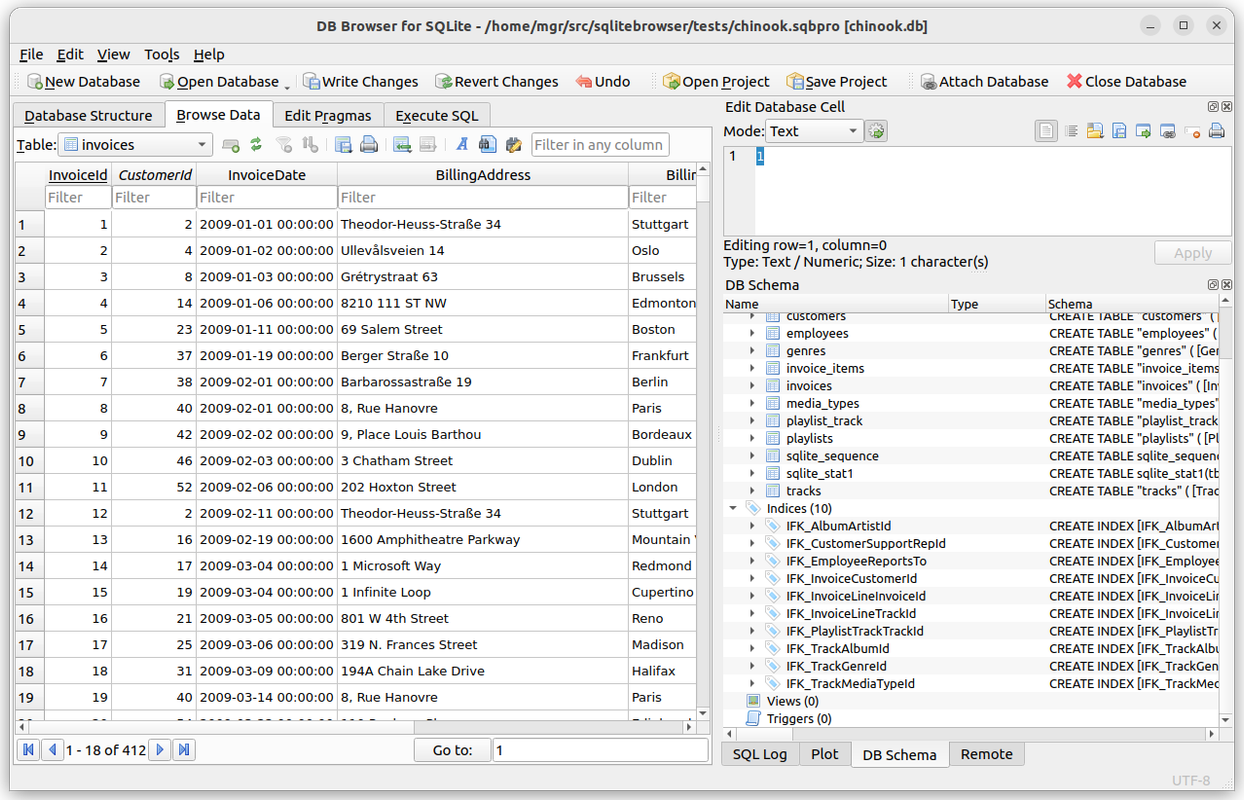Click the auto-format gear next to Mode

[876, 131]
